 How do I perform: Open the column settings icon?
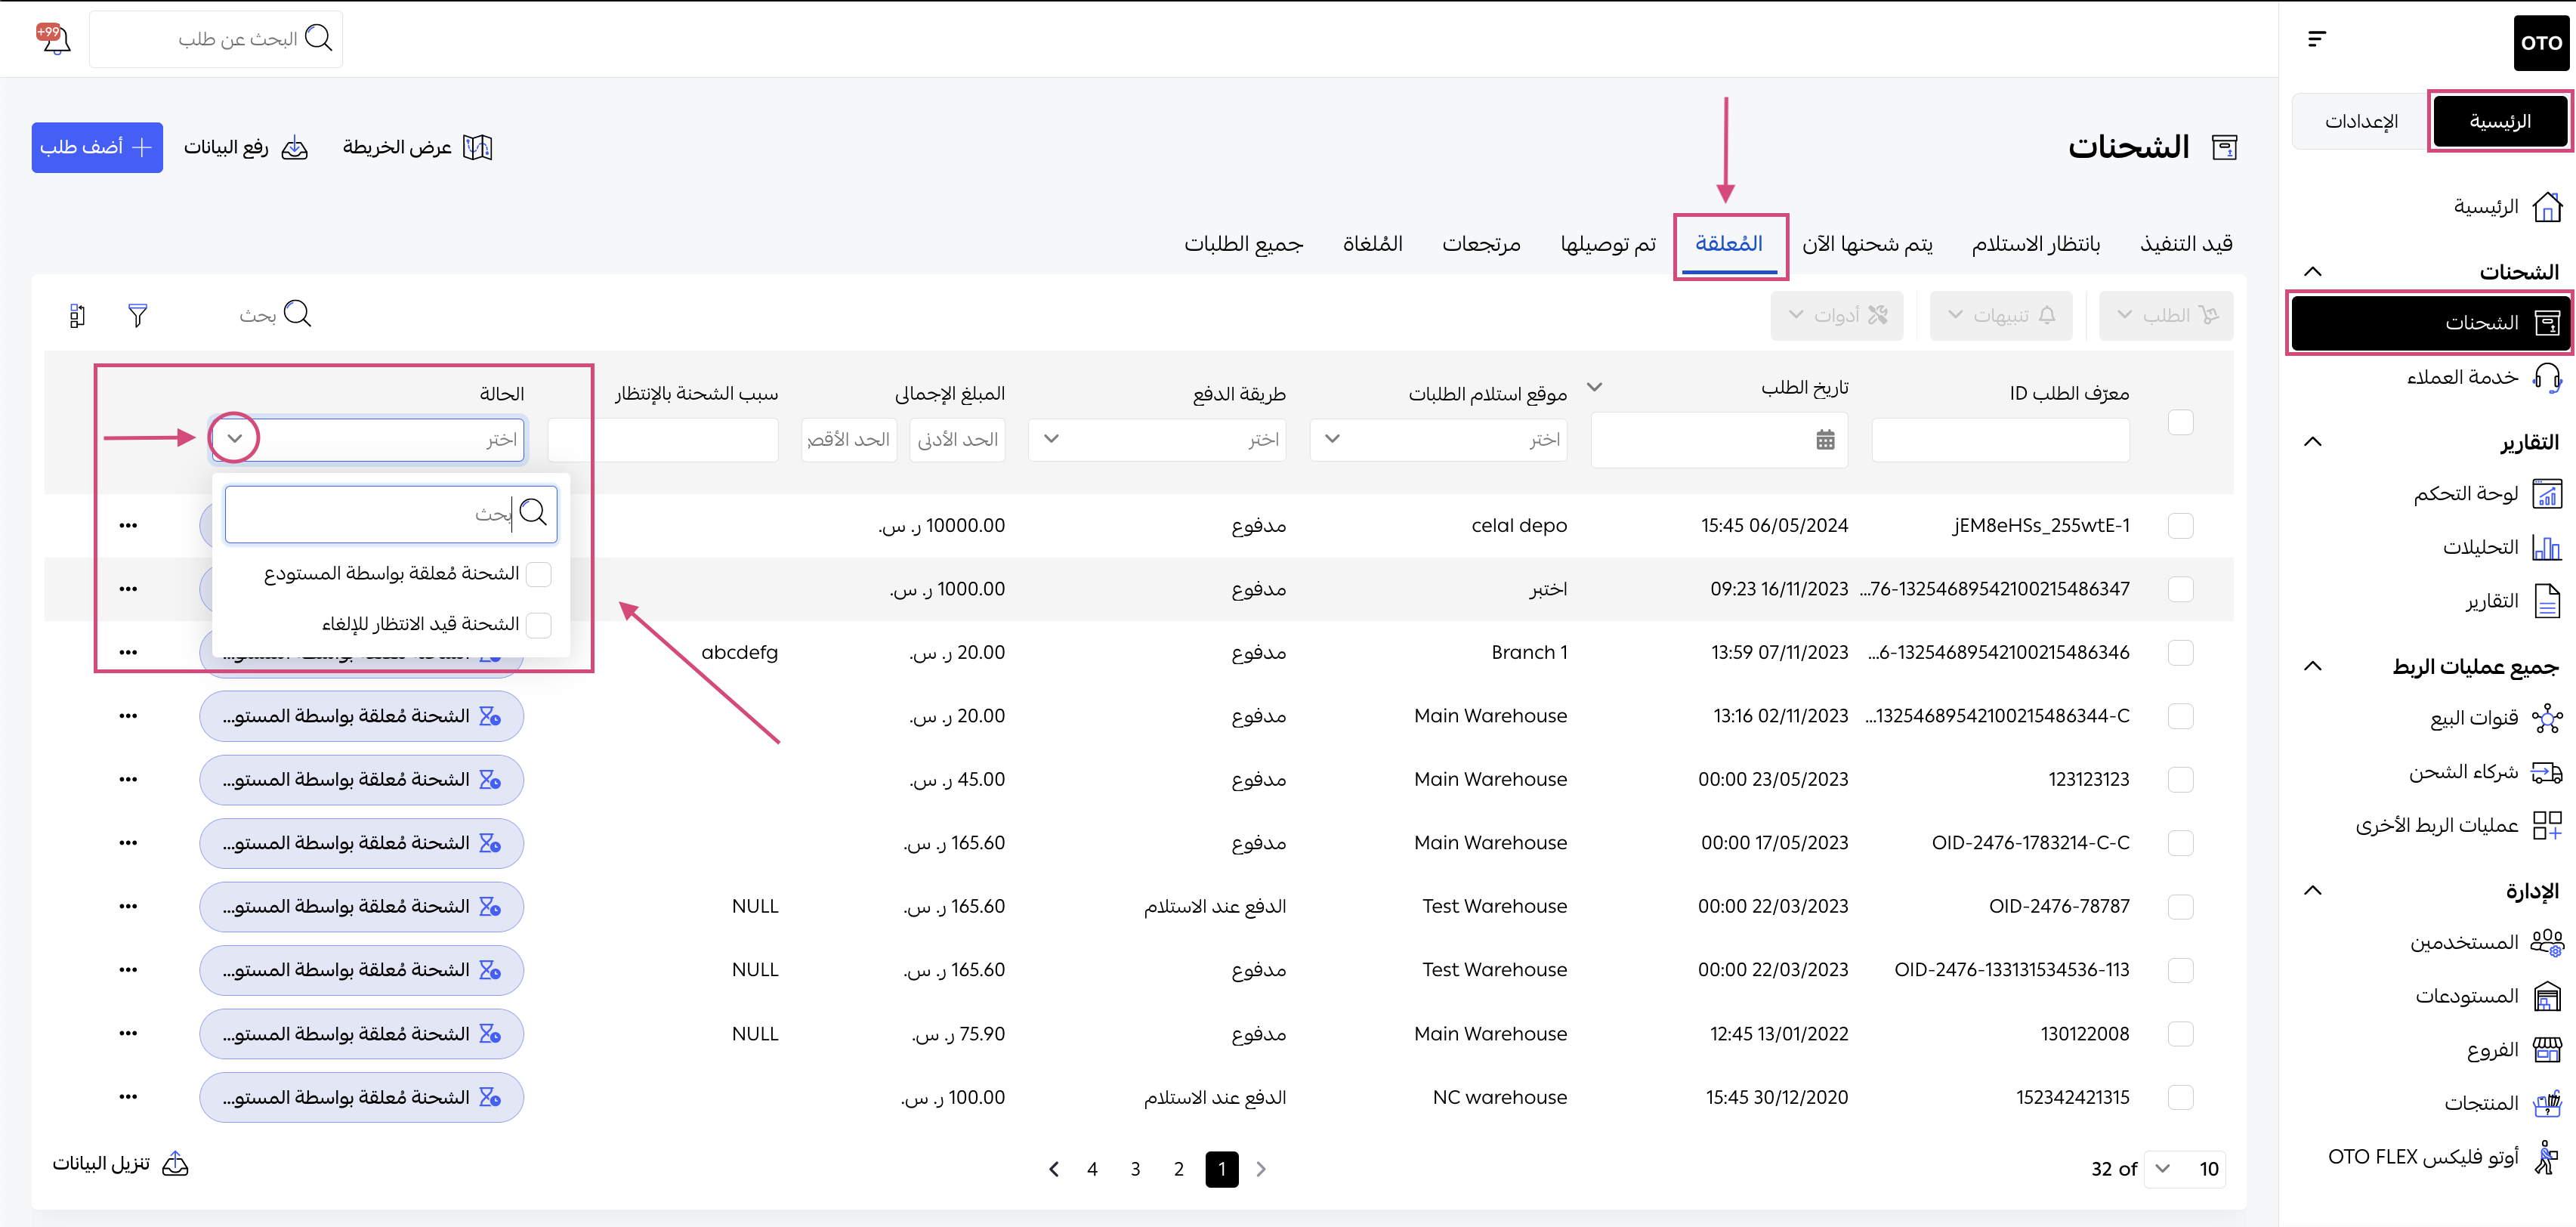(x=77, y=315)
